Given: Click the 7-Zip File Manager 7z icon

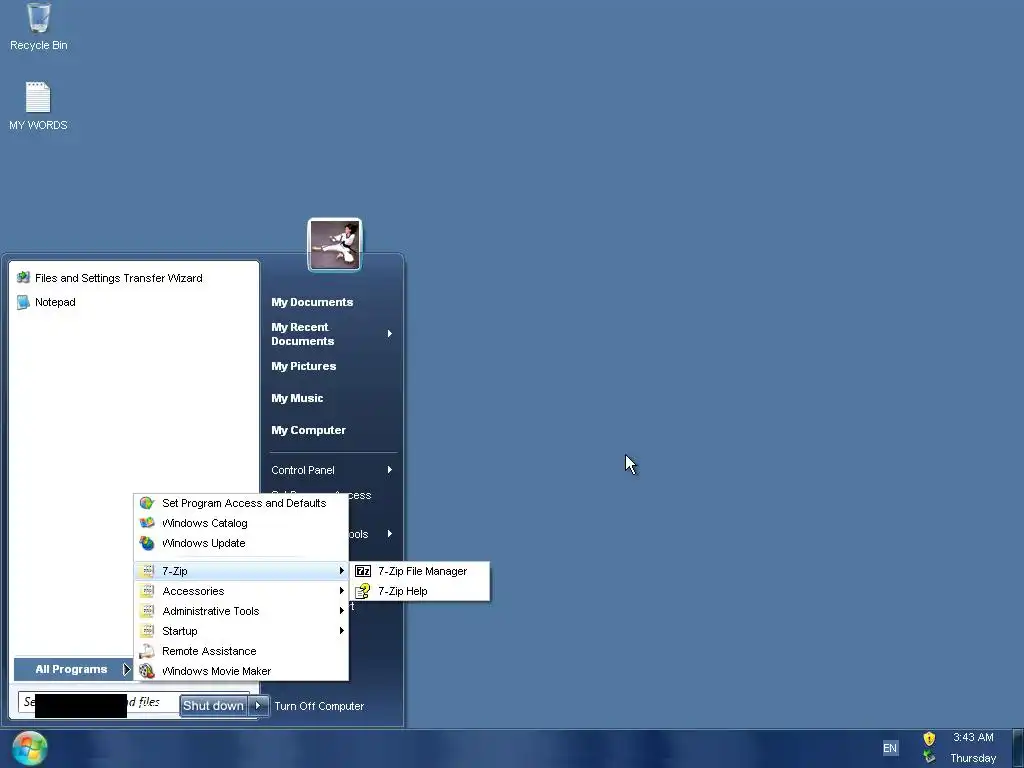Looking at the screenshot, I should [362, 571].
